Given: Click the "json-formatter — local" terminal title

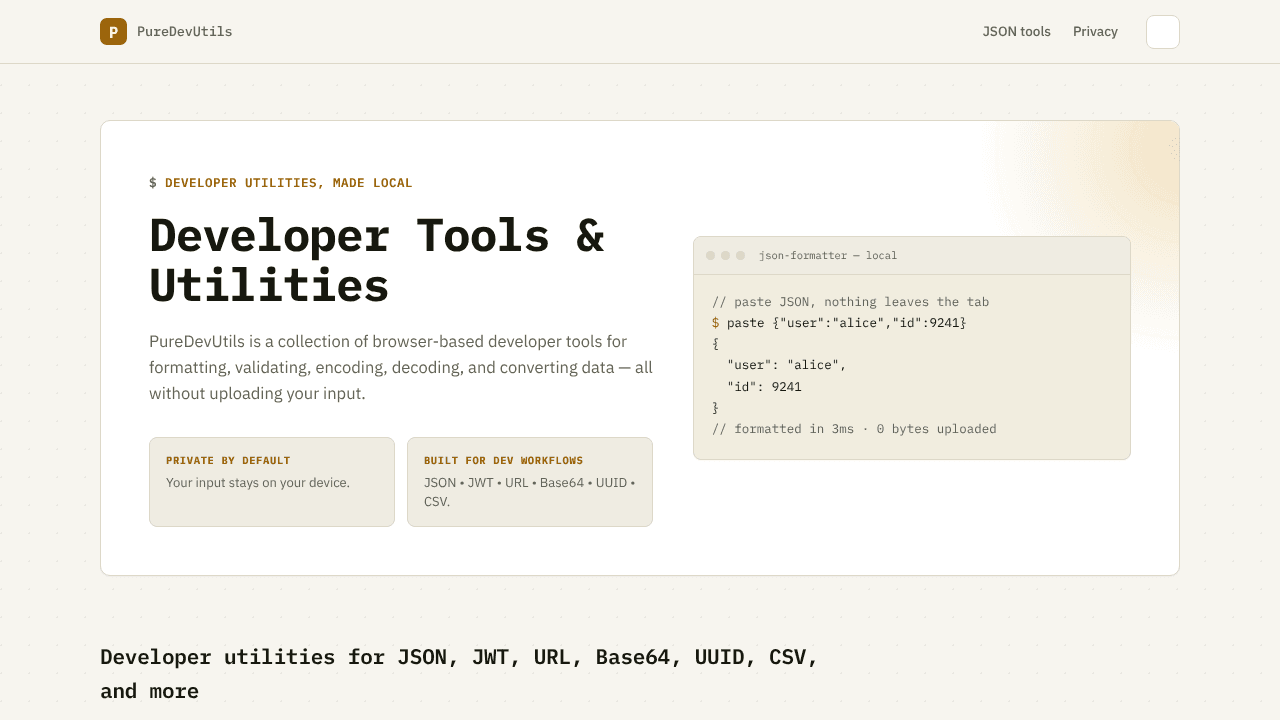Looking at the screenshot, I should [x=828, y=256].
